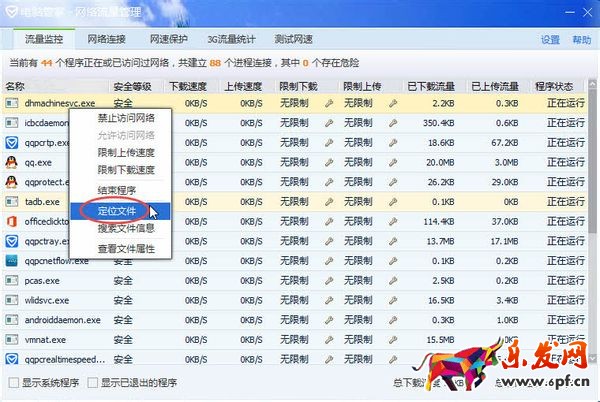Sort by 下载速度 column header
The width and height of the screenshot is (600, 402).
(x=188, y=86)
